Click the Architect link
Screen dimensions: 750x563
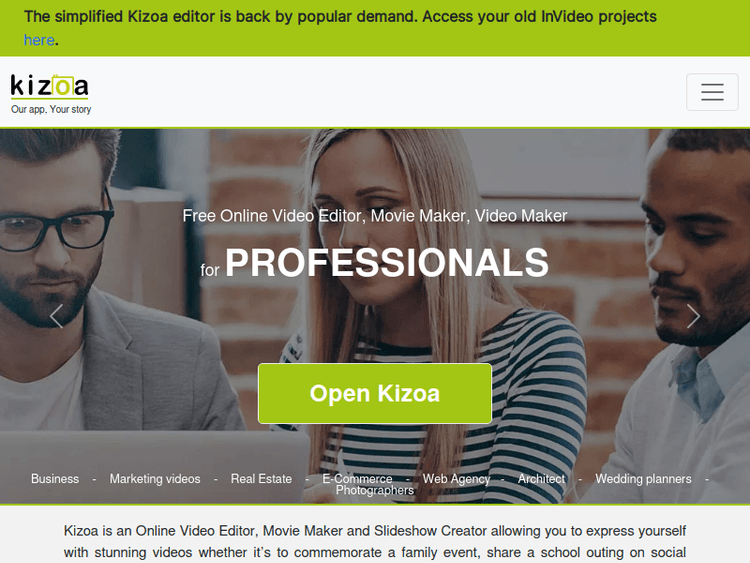tap(541, 479)
